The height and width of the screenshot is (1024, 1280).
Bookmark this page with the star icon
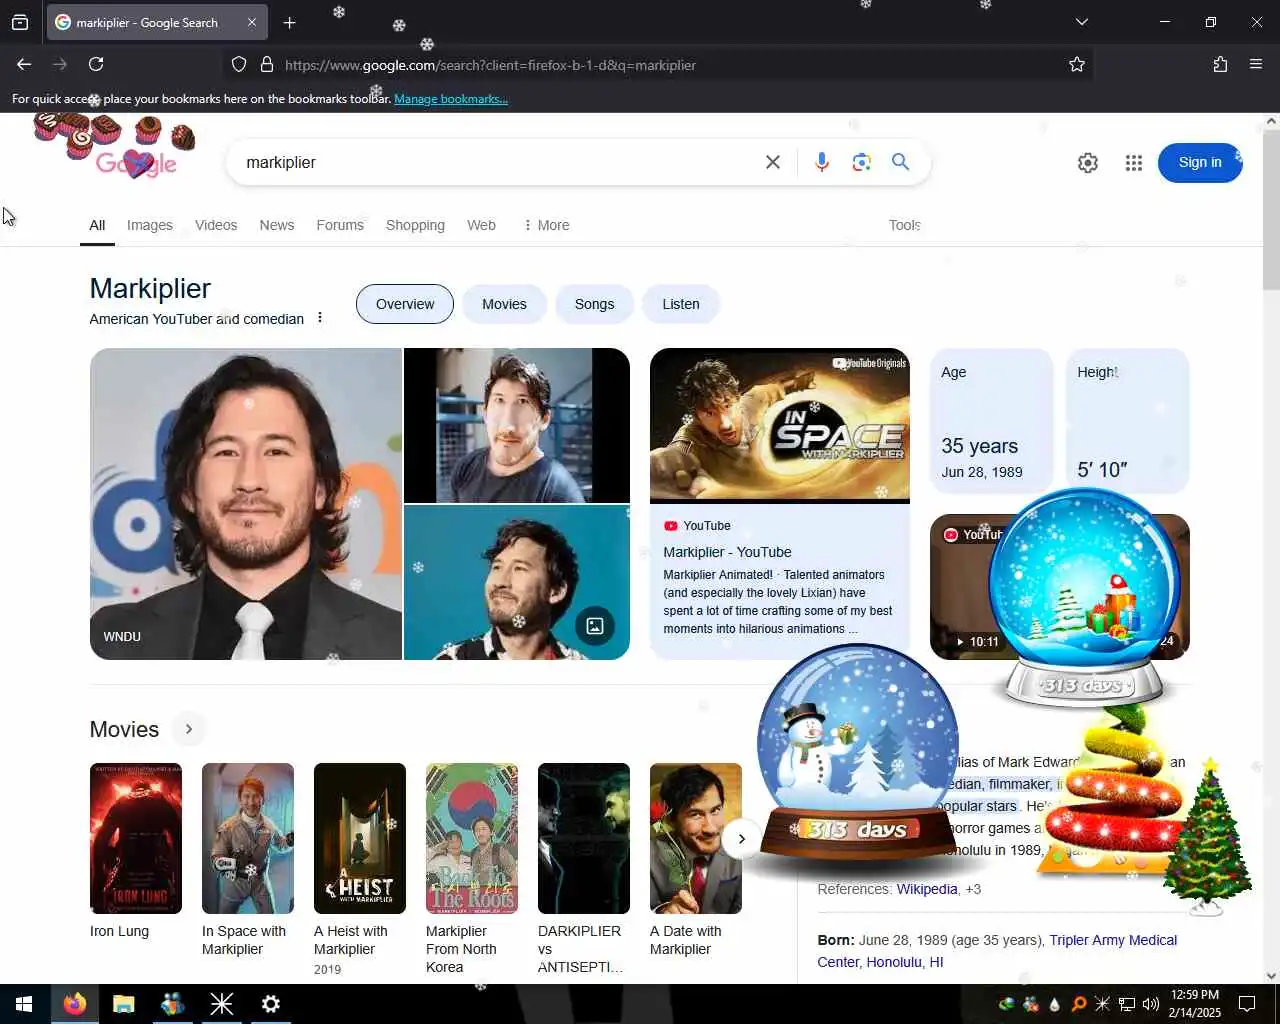coord(1077,64)
